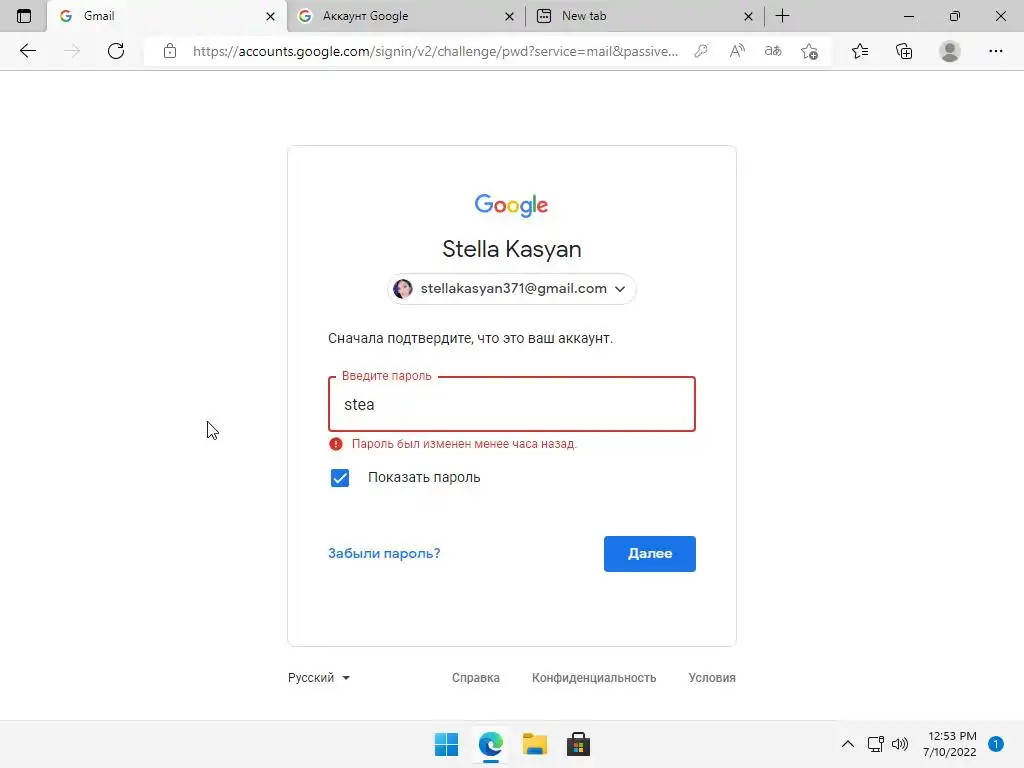The height and width of the screenshot is (768, 1024).
Task: Open the tab actions menu icon
Action: [24, 16]
